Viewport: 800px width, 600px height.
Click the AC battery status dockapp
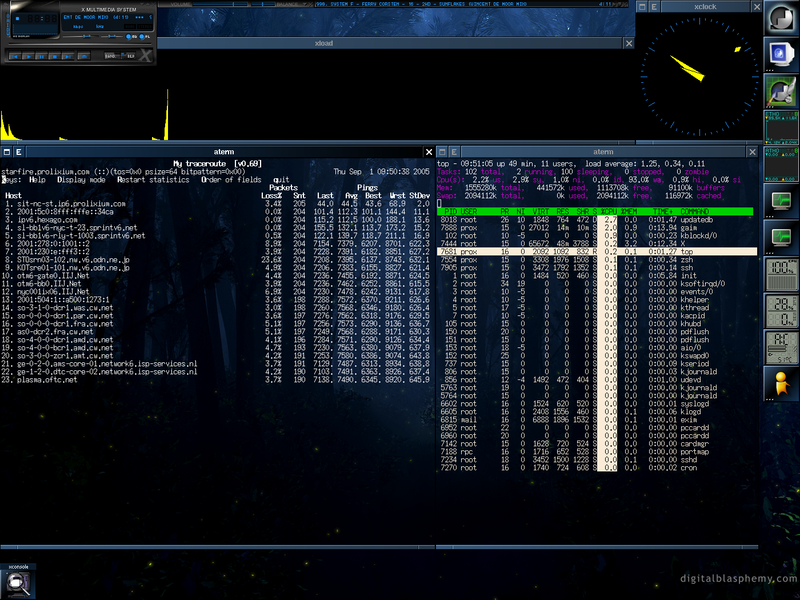click(781, 347)
